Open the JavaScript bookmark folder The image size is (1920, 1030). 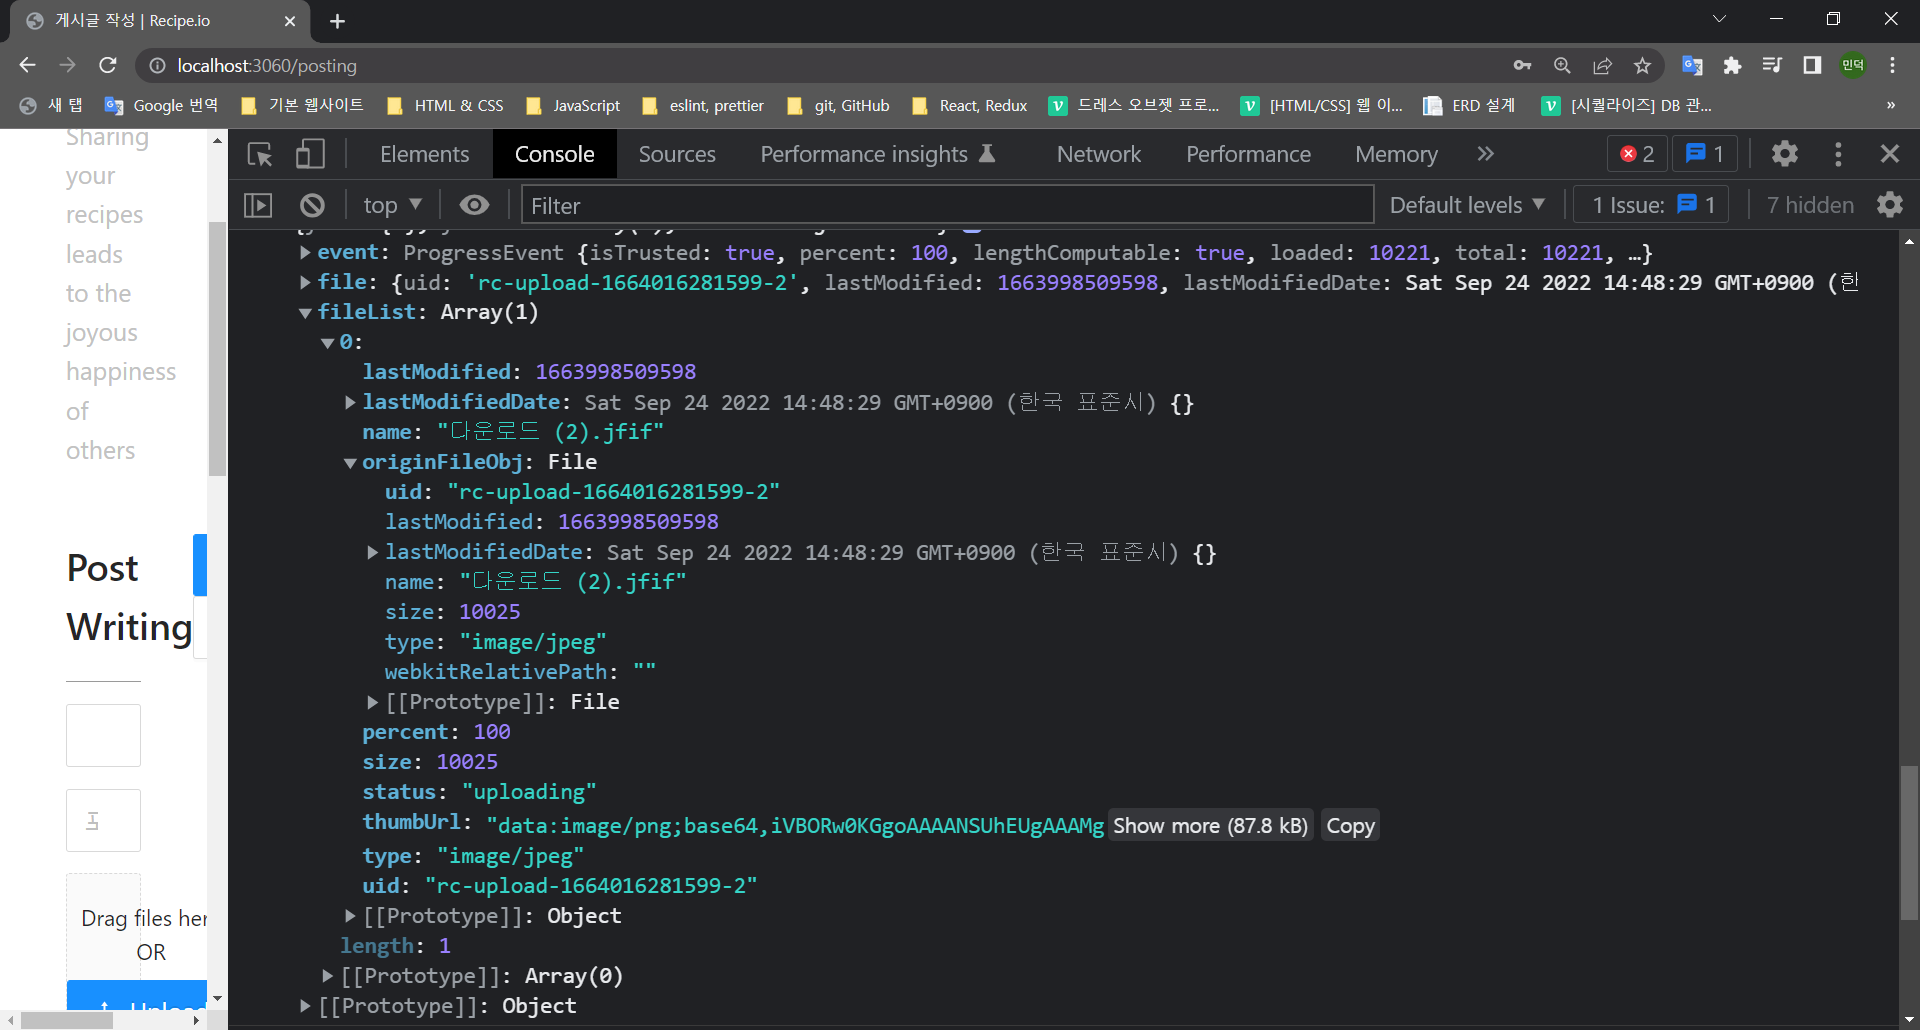coord(573,105)
